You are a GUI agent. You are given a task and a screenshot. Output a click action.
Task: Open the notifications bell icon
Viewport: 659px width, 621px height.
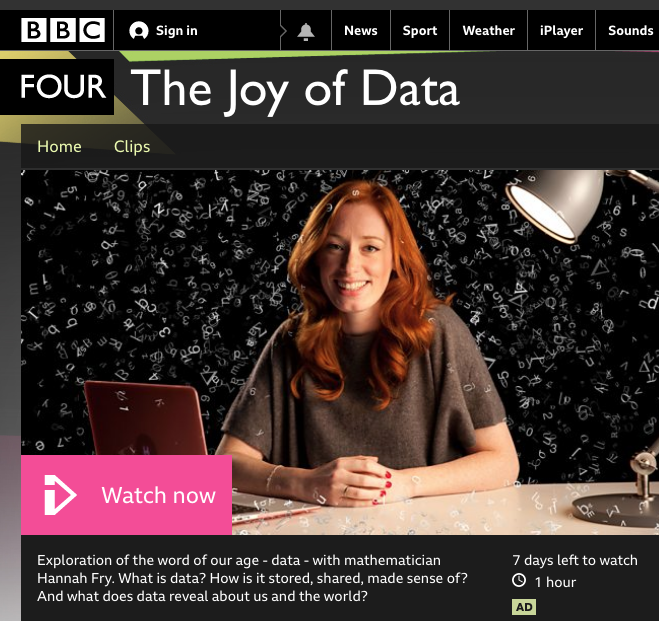pyautogui.click(x=306, y=31)
